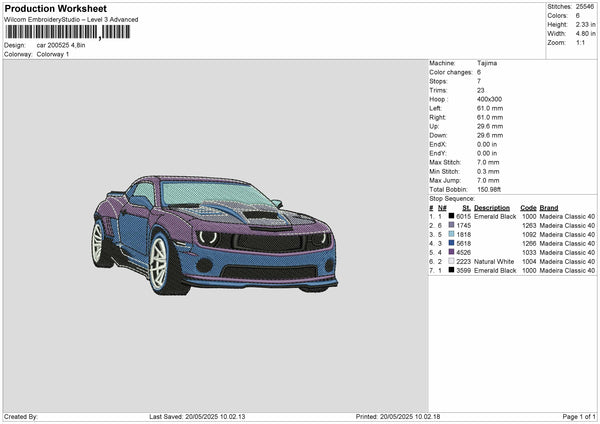Click the black swatch in stop sequence row 1
This screenshot has height=424, width=600.
(x=452, y=217)
